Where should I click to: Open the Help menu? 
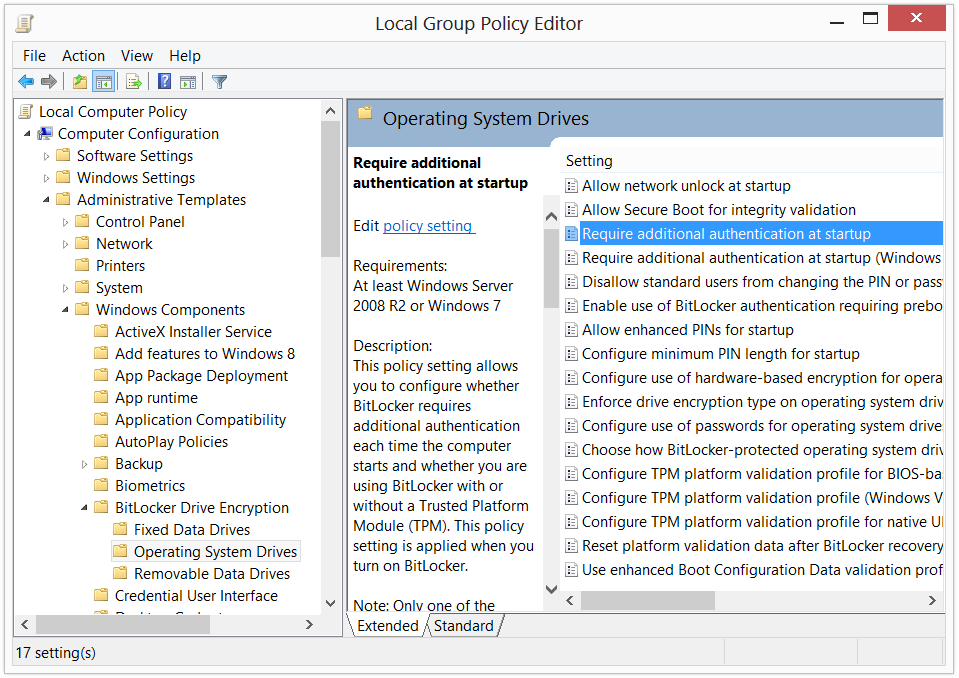tap(185, 56)
